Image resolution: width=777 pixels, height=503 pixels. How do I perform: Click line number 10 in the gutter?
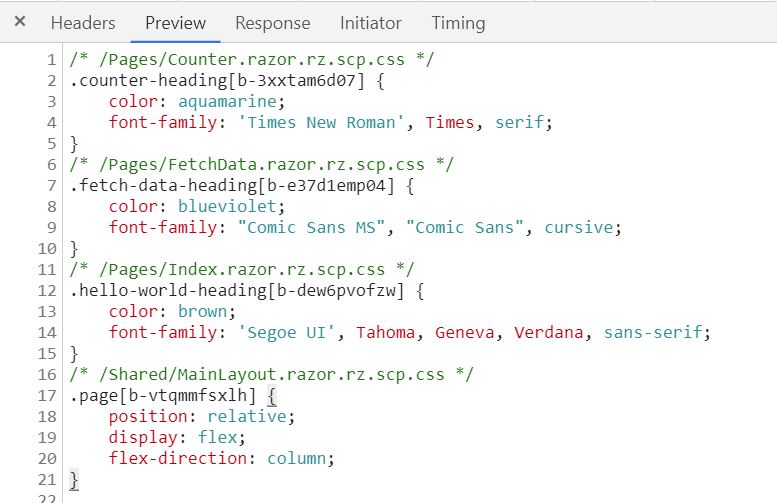coord(47,249)
